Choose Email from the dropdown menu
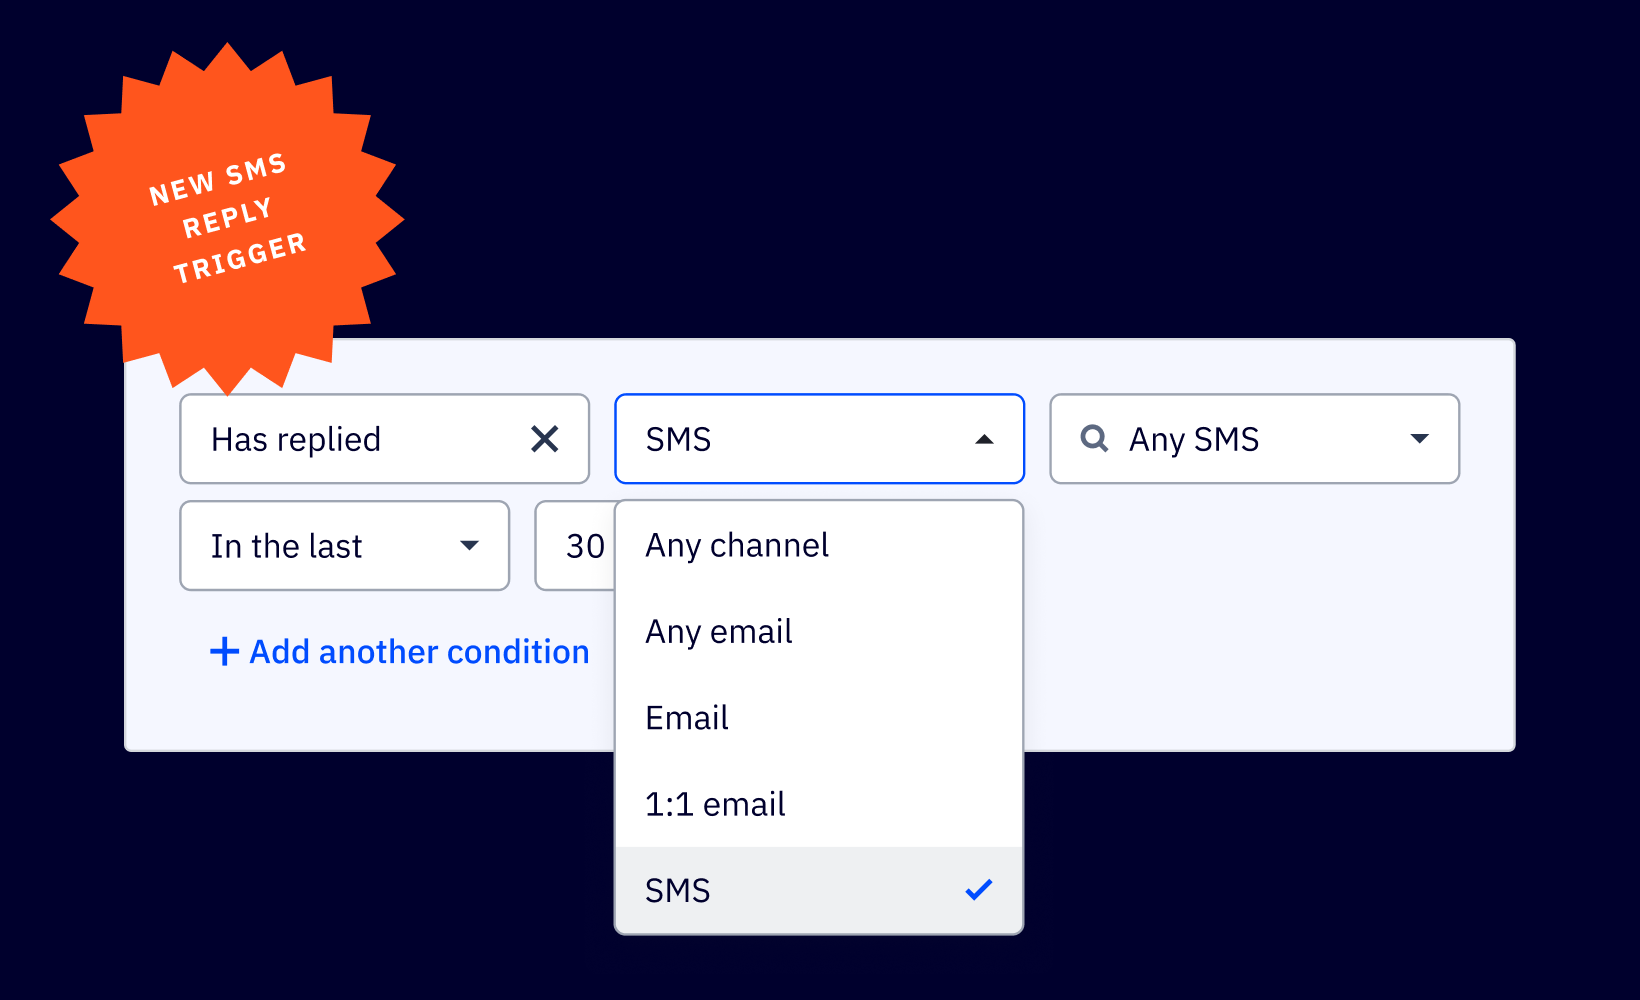The image size is (1640, 1000). coord(686,717)
